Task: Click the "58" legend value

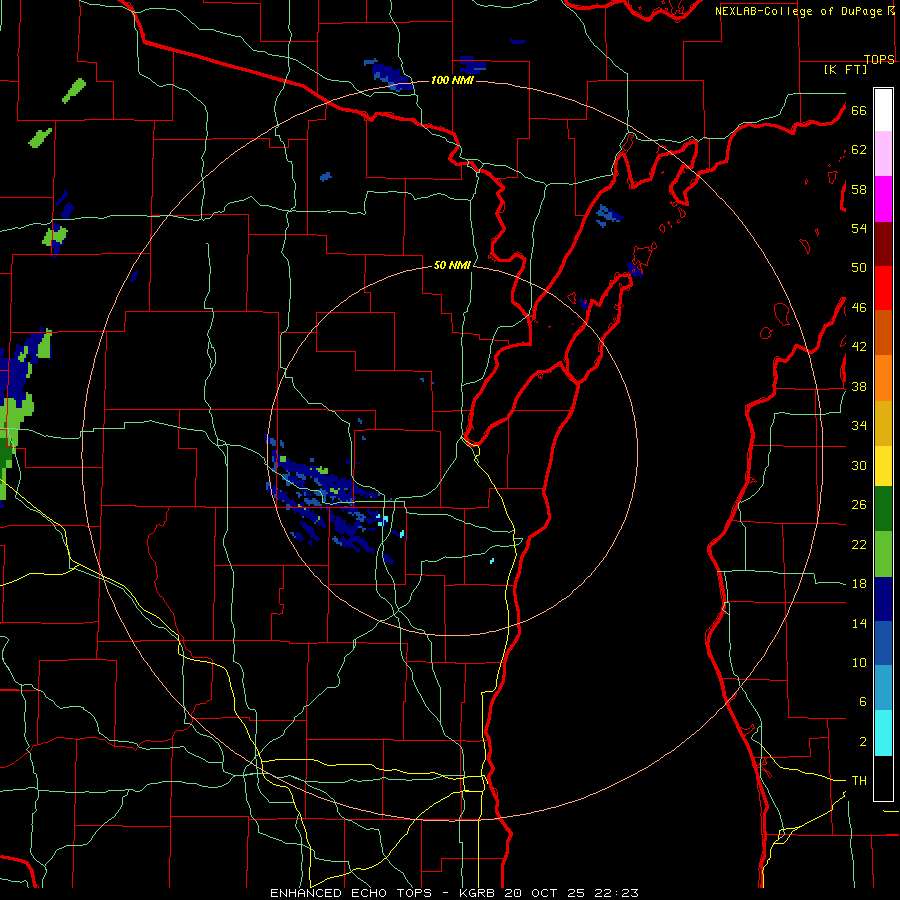Action: (x=859, y=189)
